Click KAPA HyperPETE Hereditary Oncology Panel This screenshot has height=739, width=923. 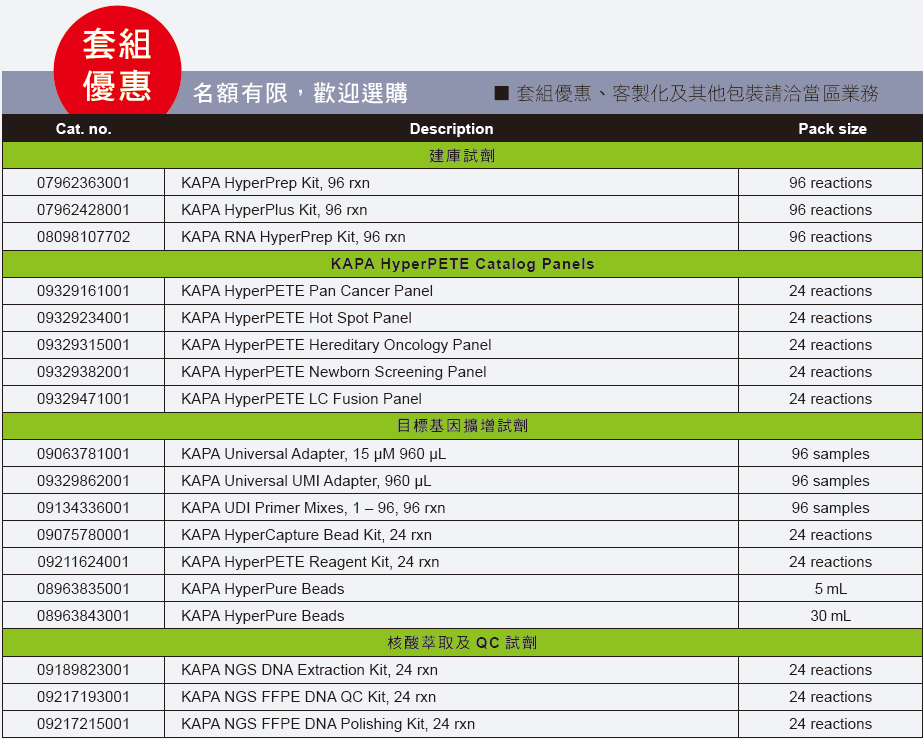click(336, 345)
